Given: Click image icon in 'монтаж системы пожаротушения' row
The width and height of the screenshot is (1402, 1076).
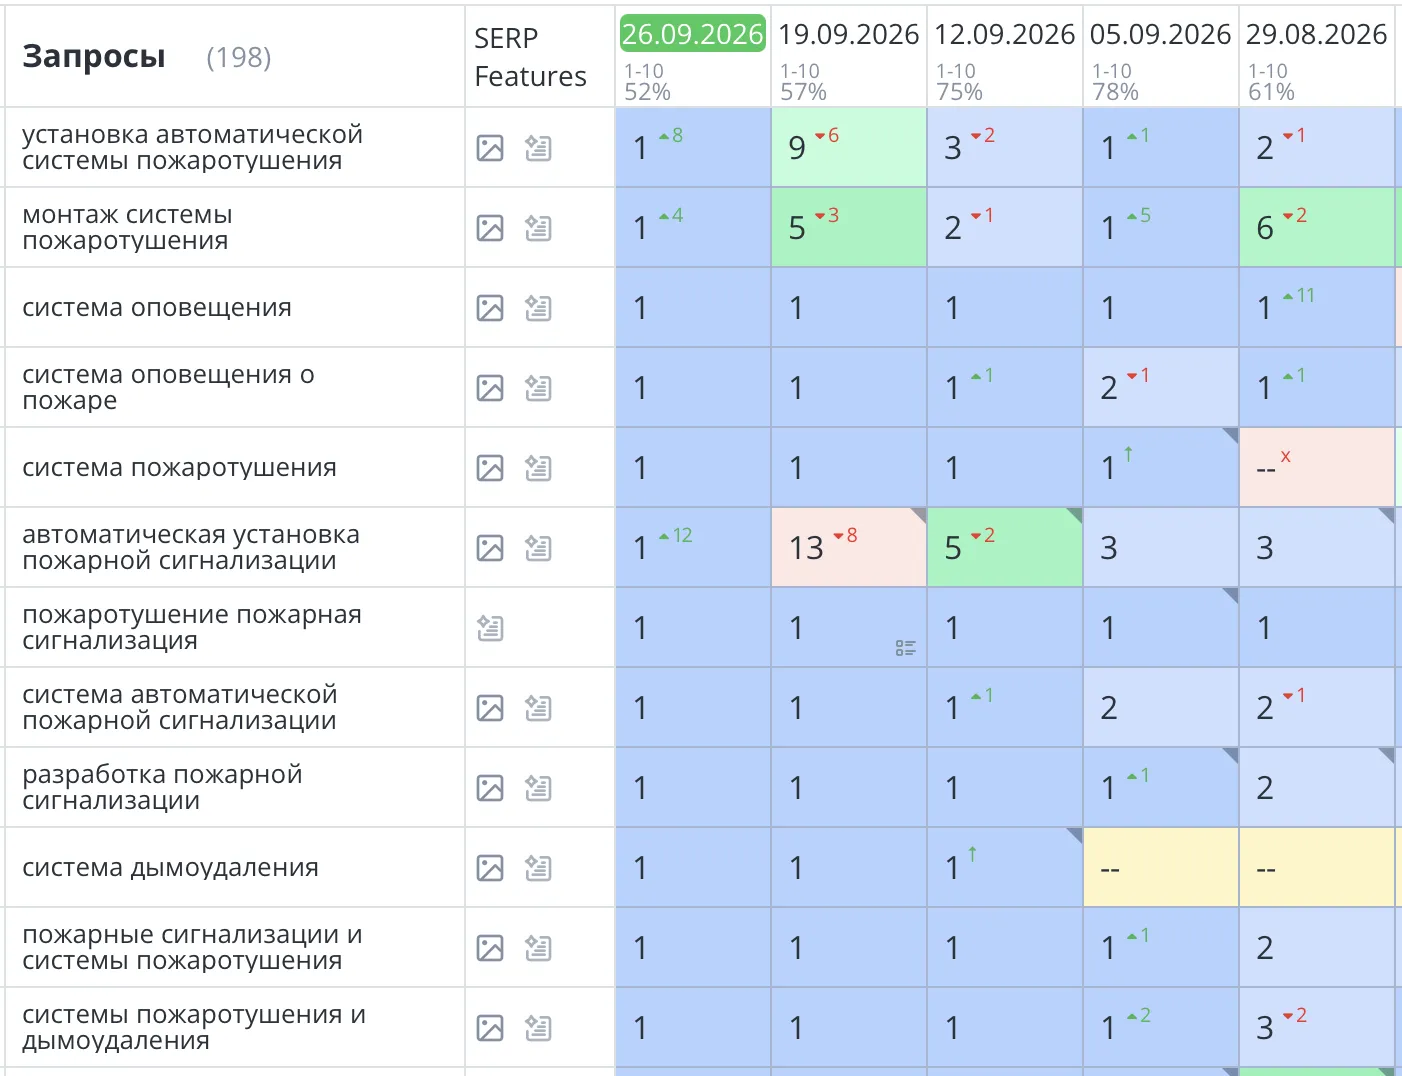Looking at the screenshot, I should click(490, 228).
